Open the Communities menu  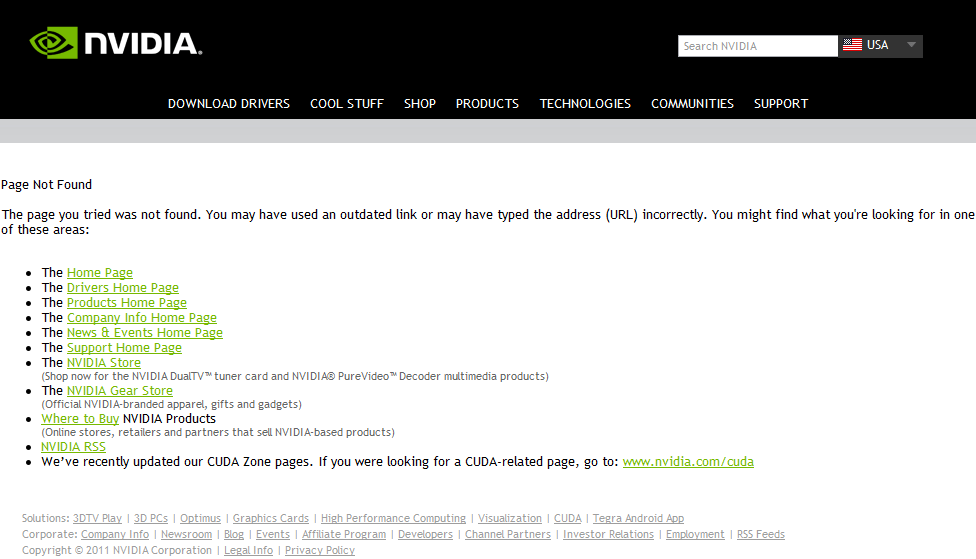click(x=692, y=104)
